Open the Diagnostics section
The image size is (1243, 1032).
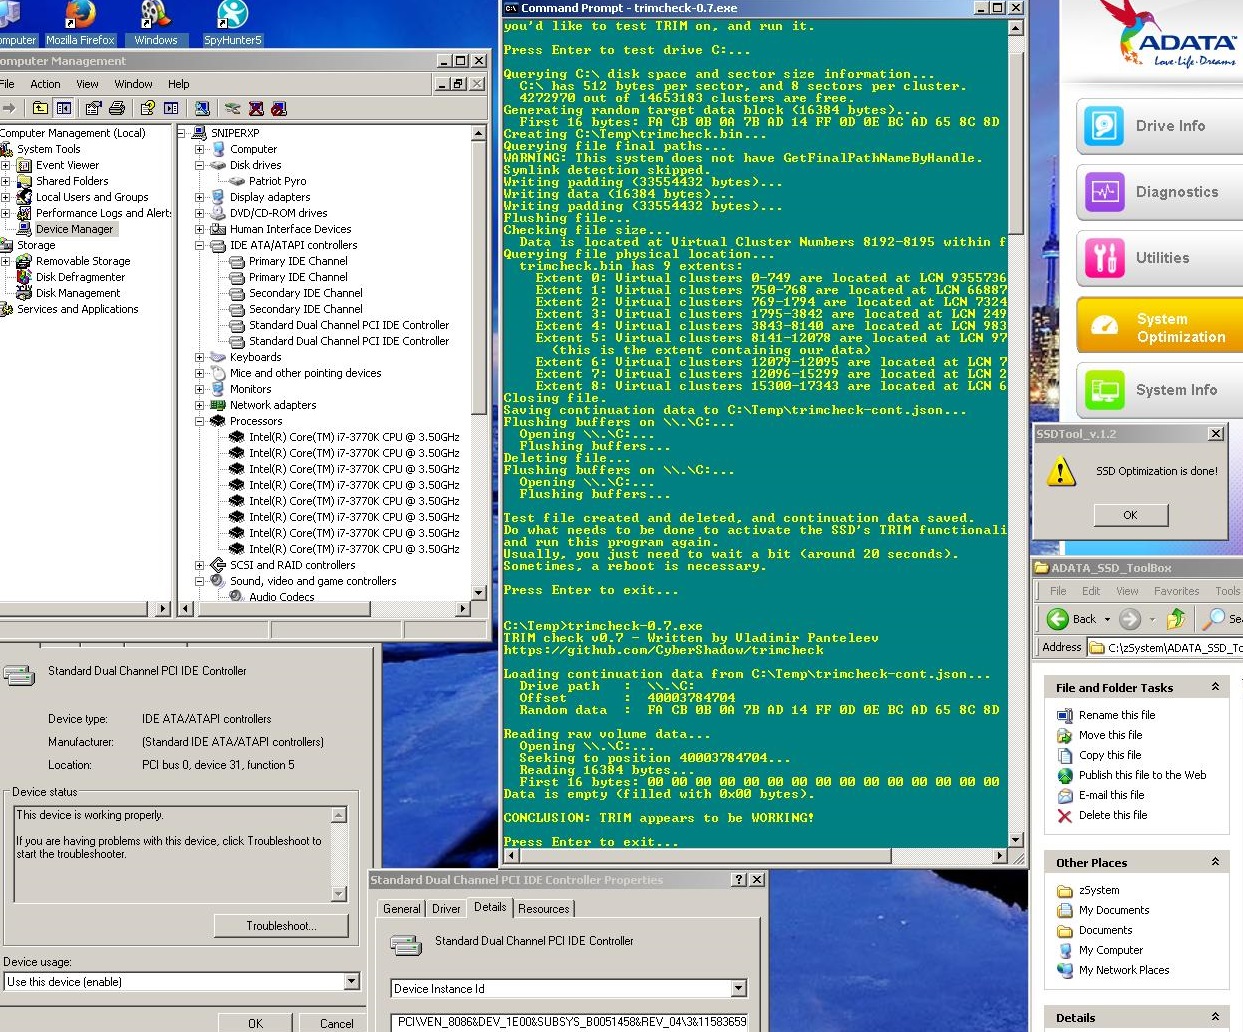pos(1160,192)
